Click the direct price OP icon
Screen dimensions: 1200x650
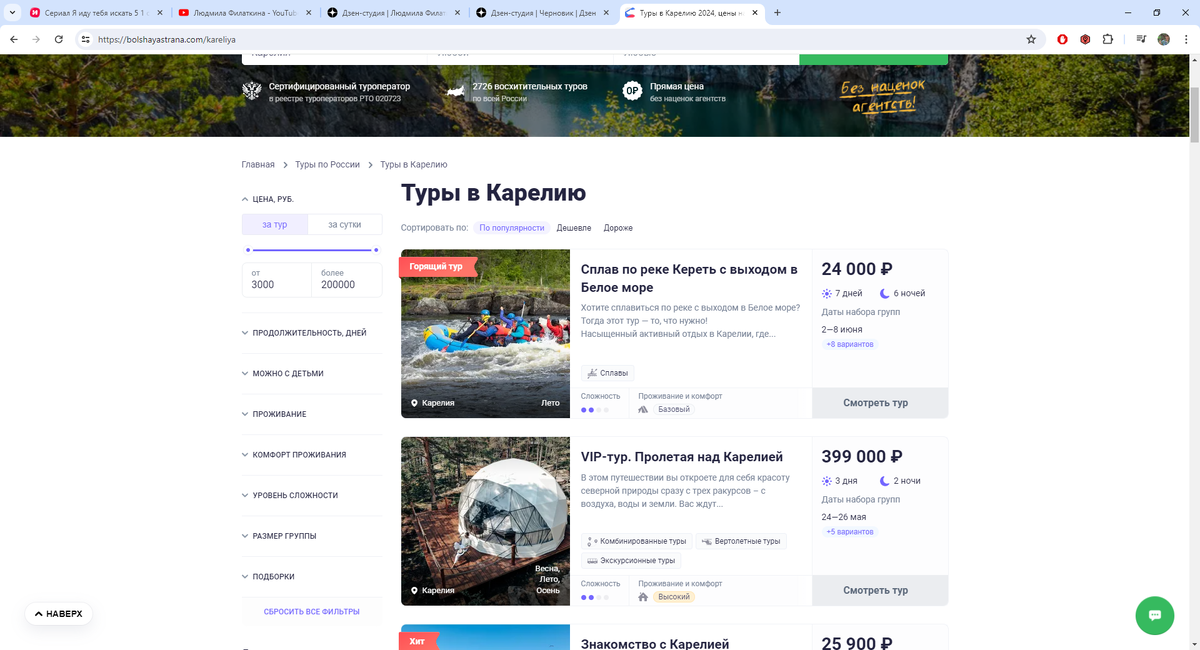tap(632, 91)
